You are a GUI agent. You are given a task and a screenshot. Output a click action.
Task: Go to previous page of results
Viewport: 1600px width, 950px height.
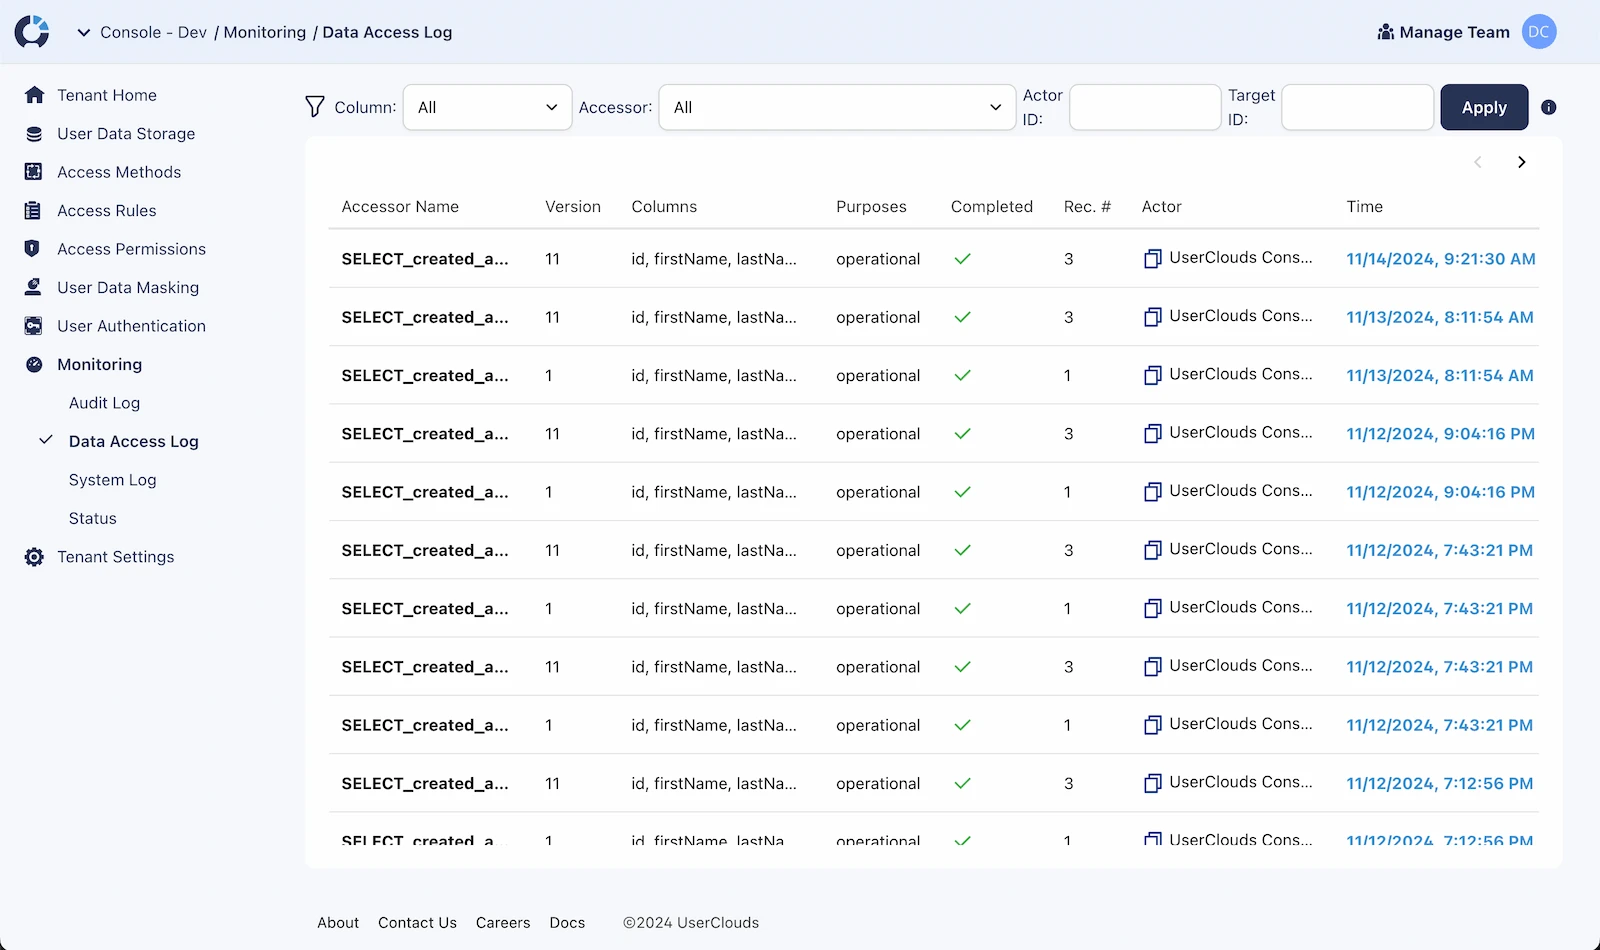[x=1478, y=162]
